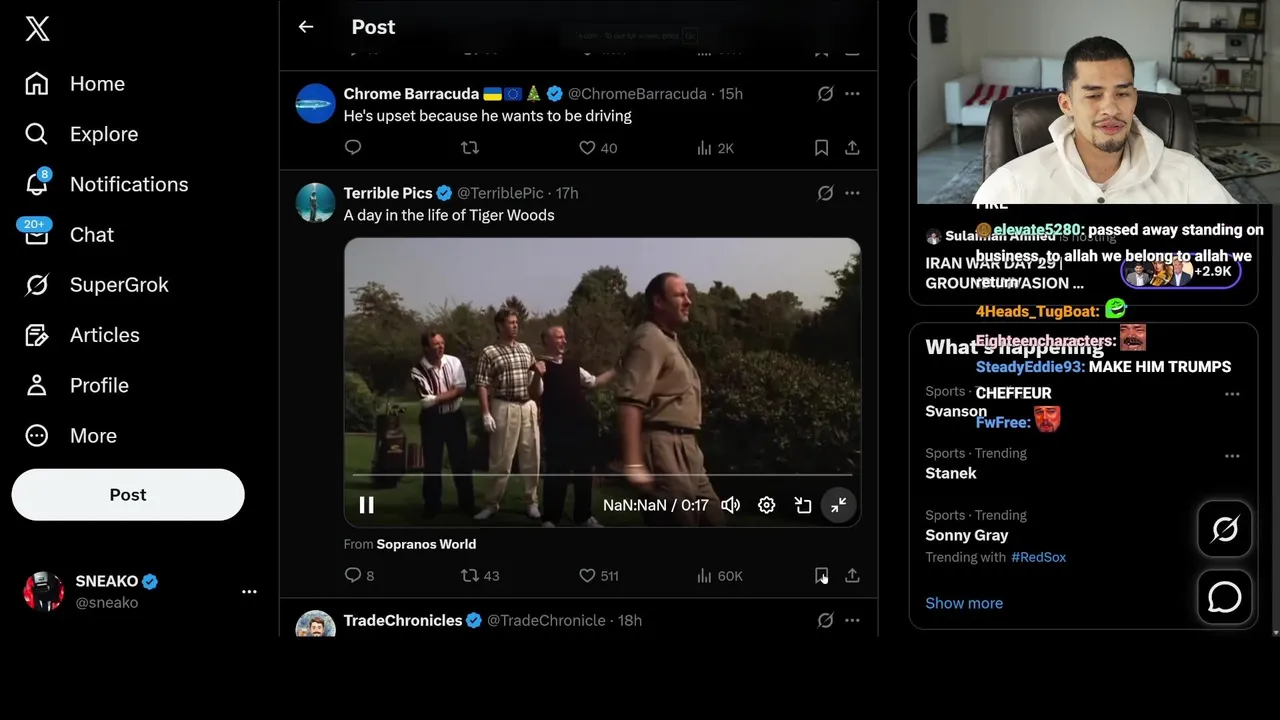
Task: Open floating chat messages button
Action: click(1225, 597)
